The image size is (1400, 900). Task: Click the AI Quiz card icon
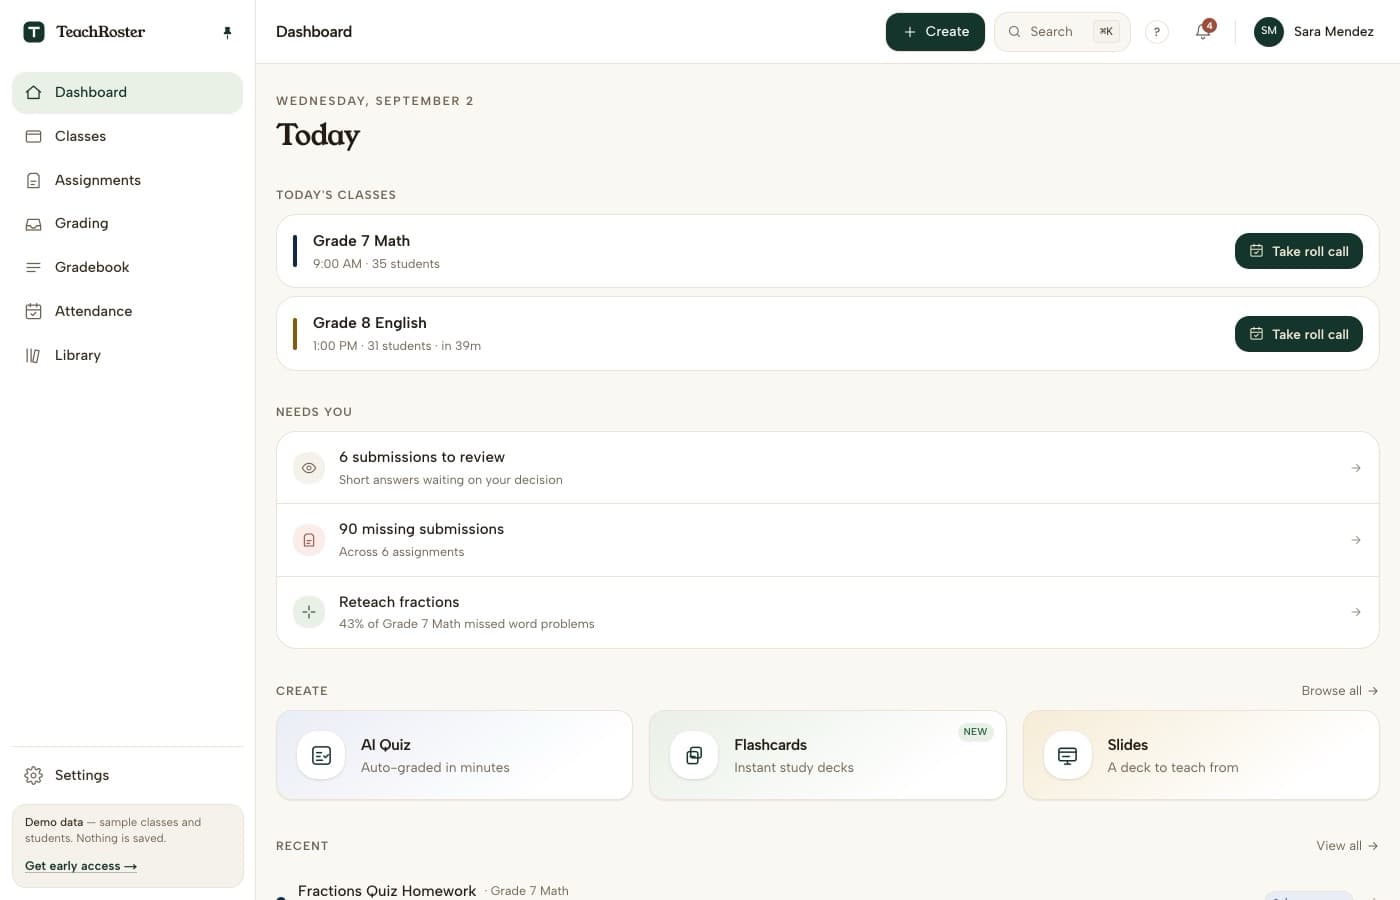point(321,755)
